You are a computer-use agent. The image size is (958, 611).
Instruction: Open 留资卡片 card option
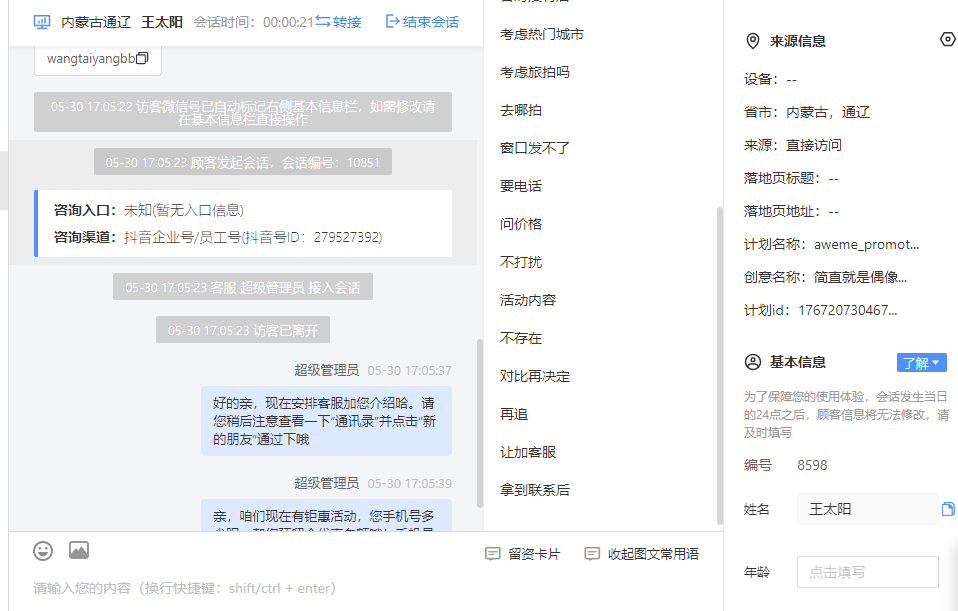[522, 554]
